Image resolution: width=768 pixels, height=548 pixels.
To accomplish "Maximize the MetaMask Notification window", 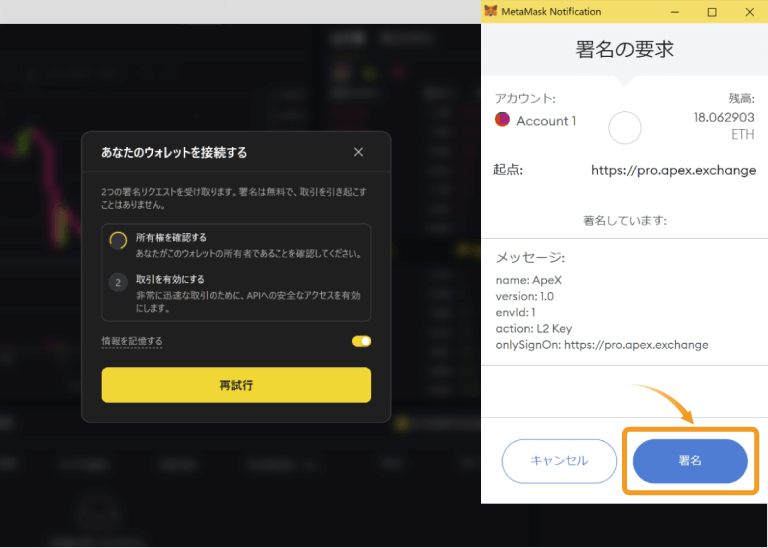I will point(712,12).
